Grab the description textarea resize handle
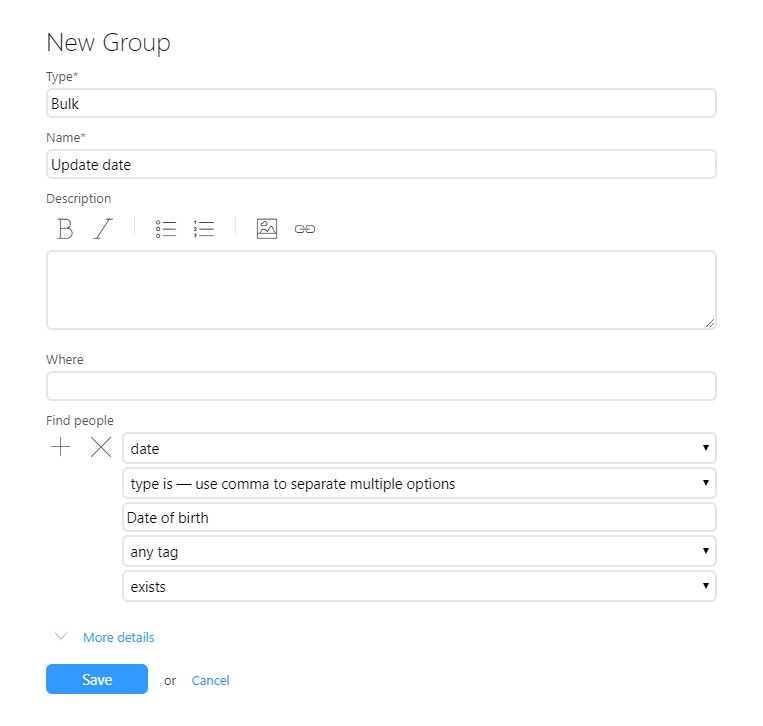The image size is (763, 726). coord(710,323)
